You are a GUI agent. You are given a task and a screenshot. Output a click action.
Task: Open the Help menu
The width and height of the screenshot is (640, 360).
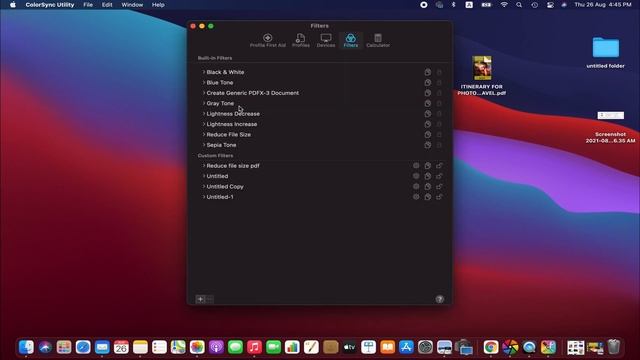pos(158,5)
